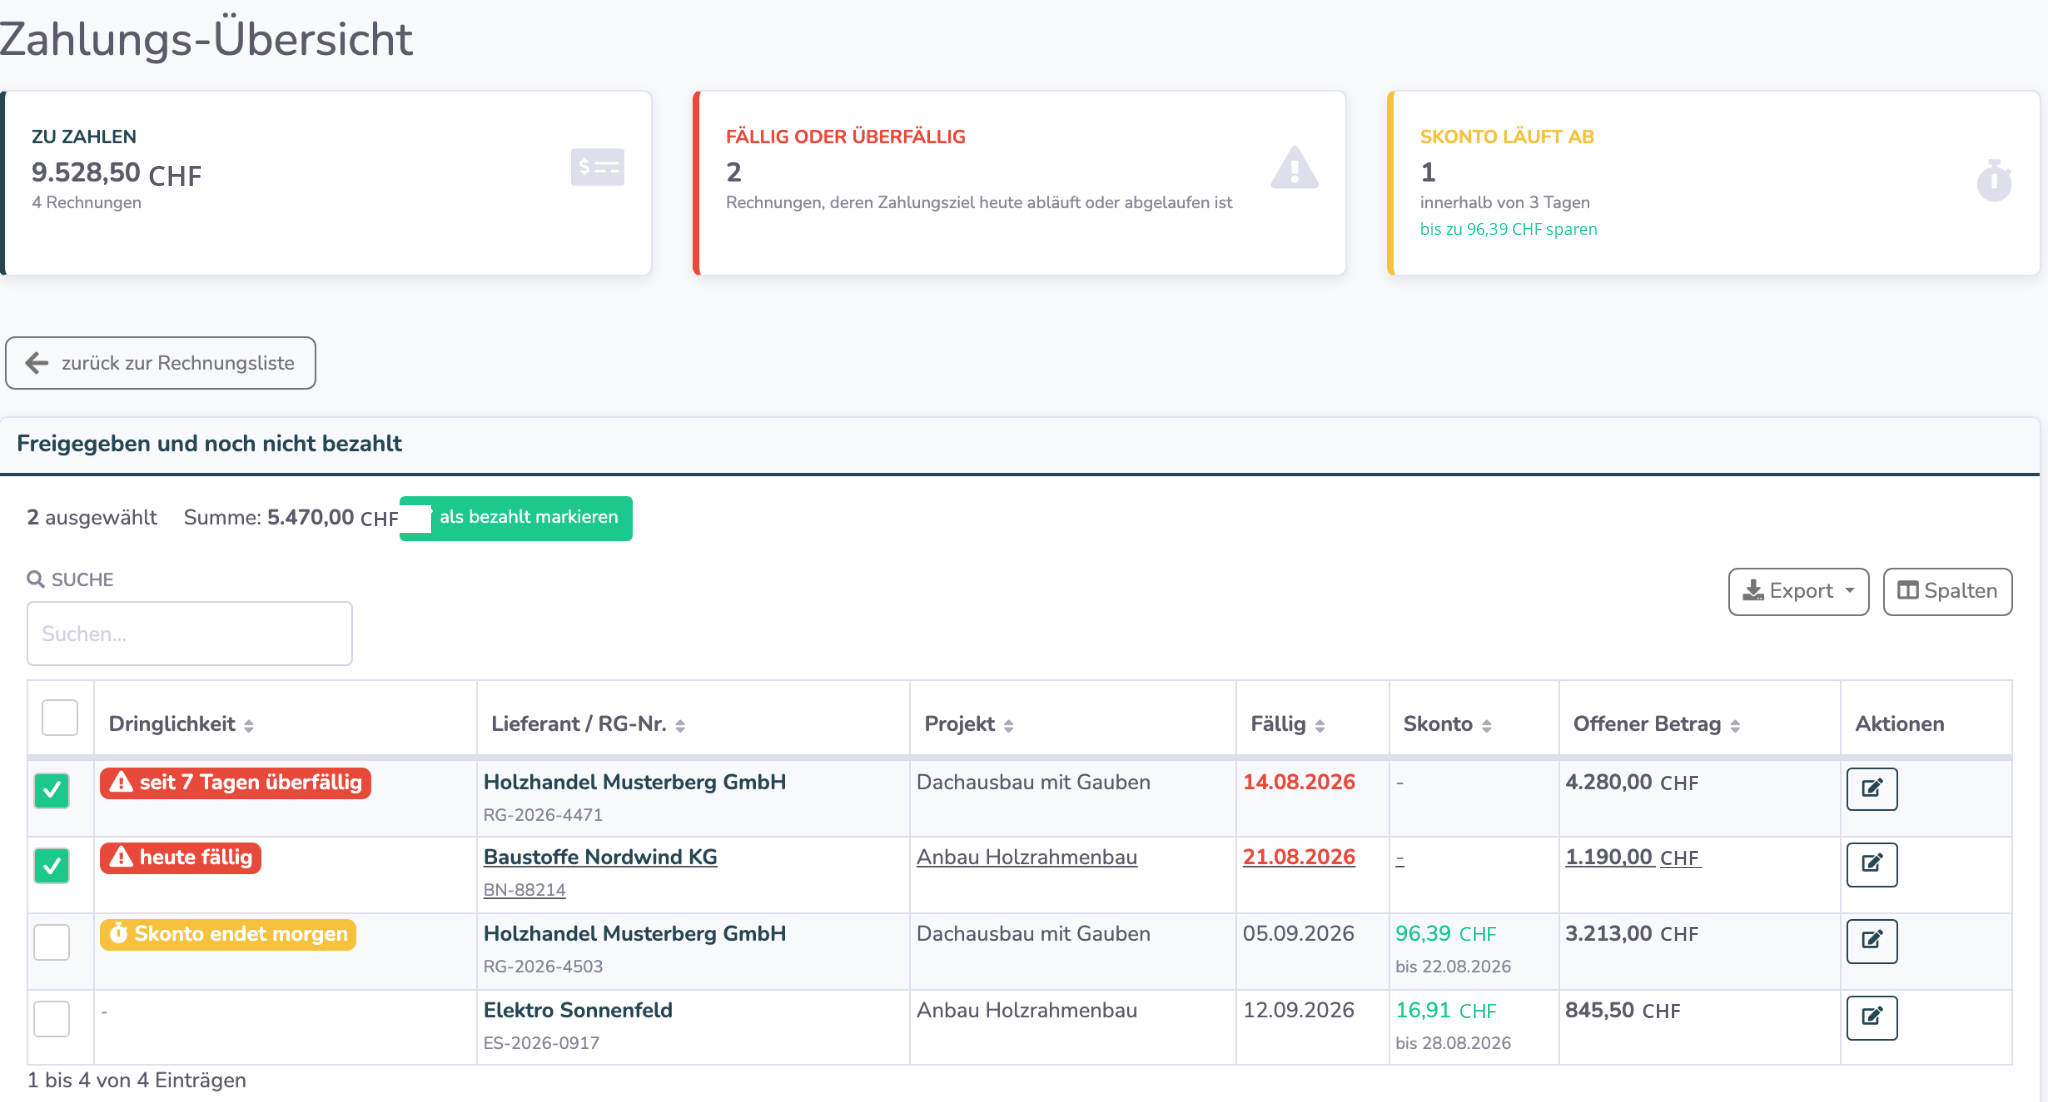Click the warning triangle icon in overdue card

[x=1294, y=168]
